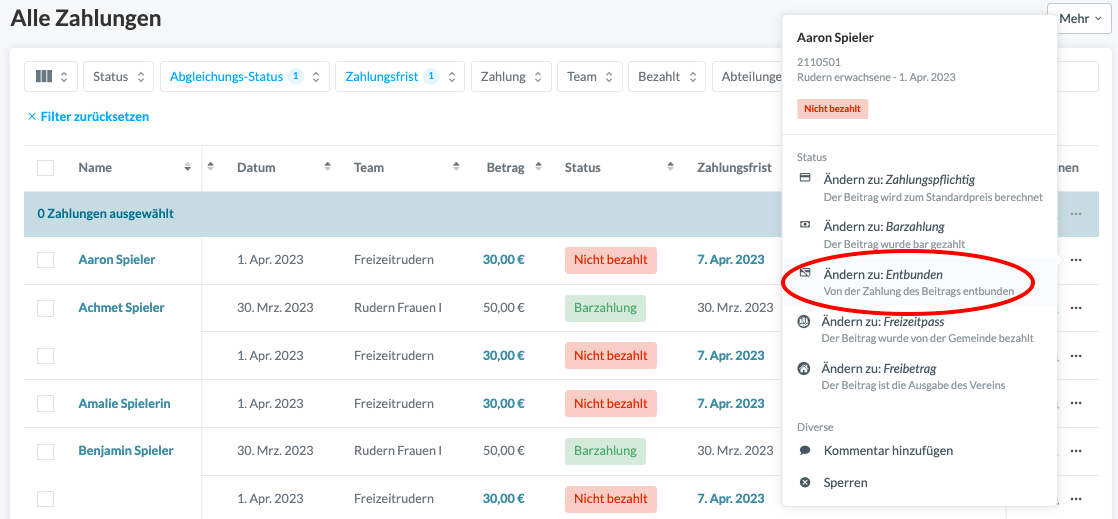This screenshot has width=1118, height=519.
Task: Open the Status filter dropdown
Action: pos(118,77)
